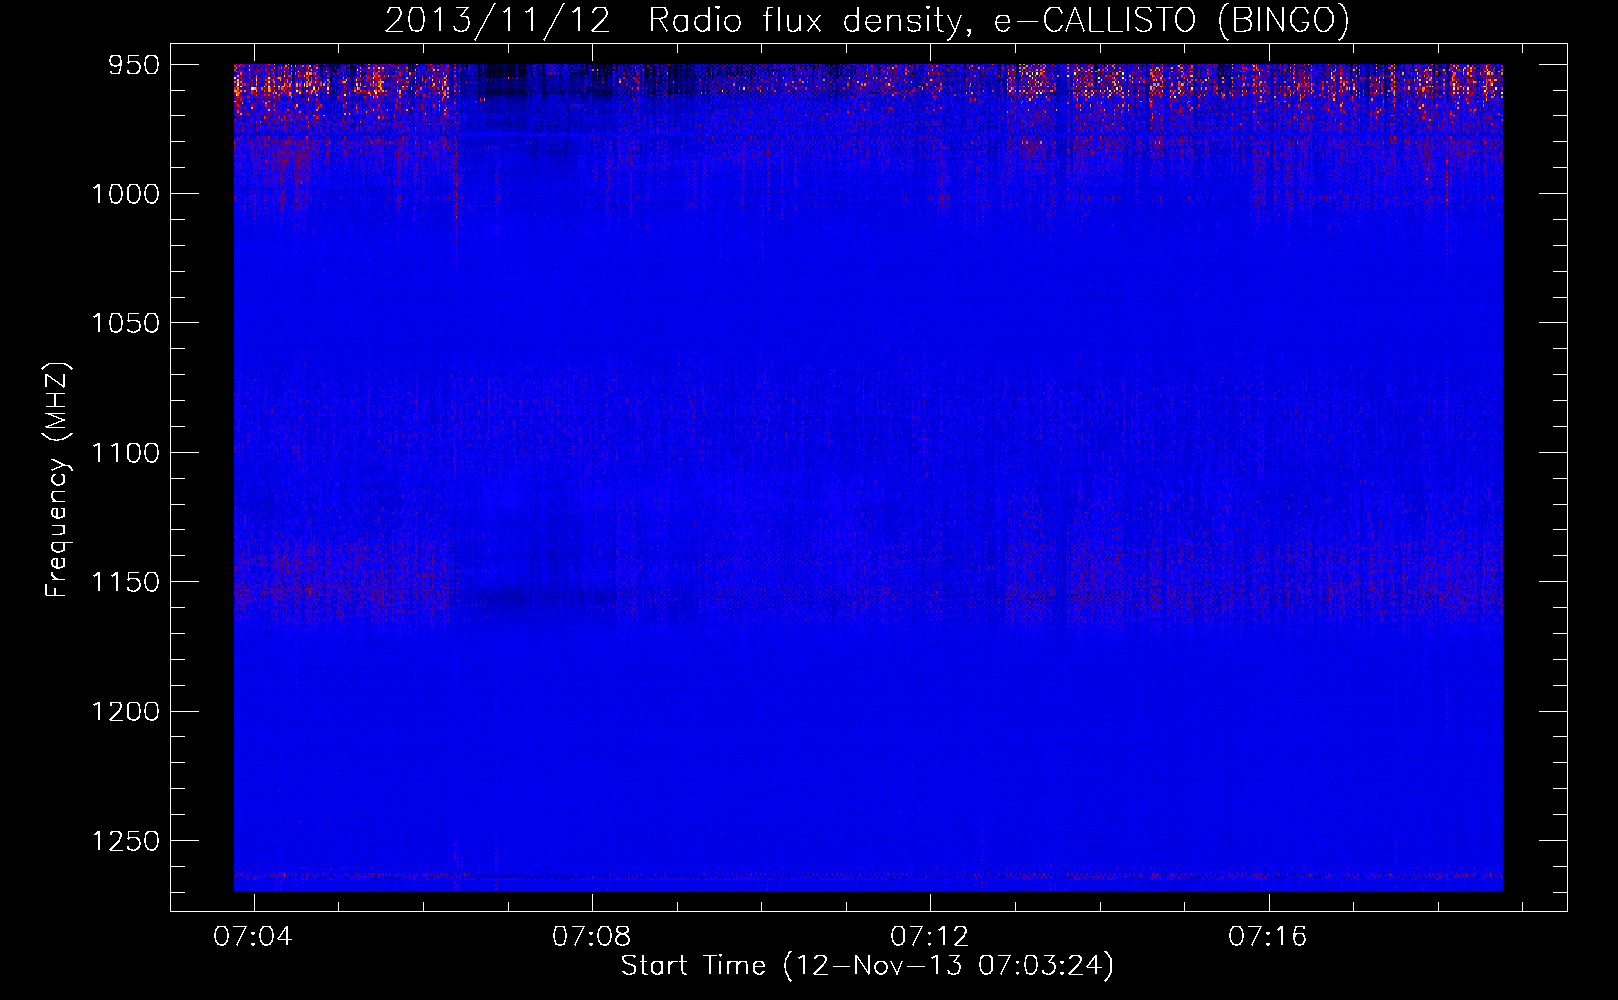Click the 950 frequency tick label
Screen dimensions: 1618x1000
tap(134, 65)
